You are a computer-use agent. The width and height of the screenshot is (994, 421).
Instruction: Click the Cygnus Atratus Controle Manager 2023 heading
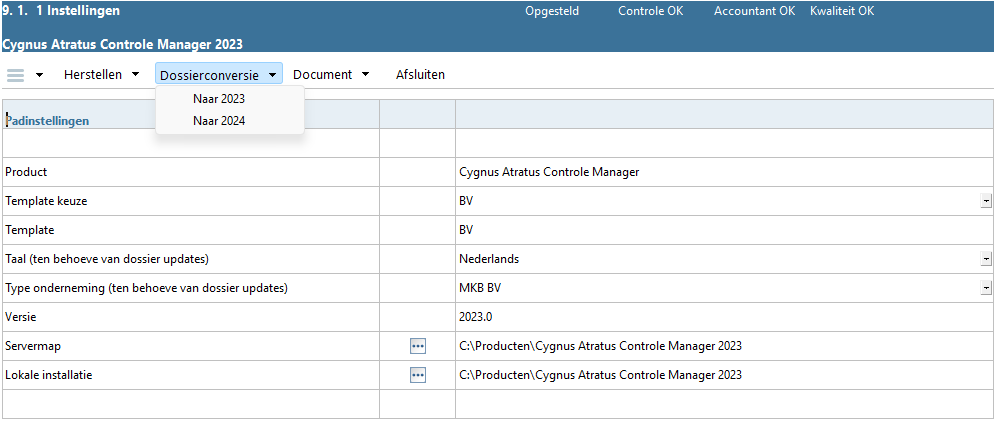(123, 44)
